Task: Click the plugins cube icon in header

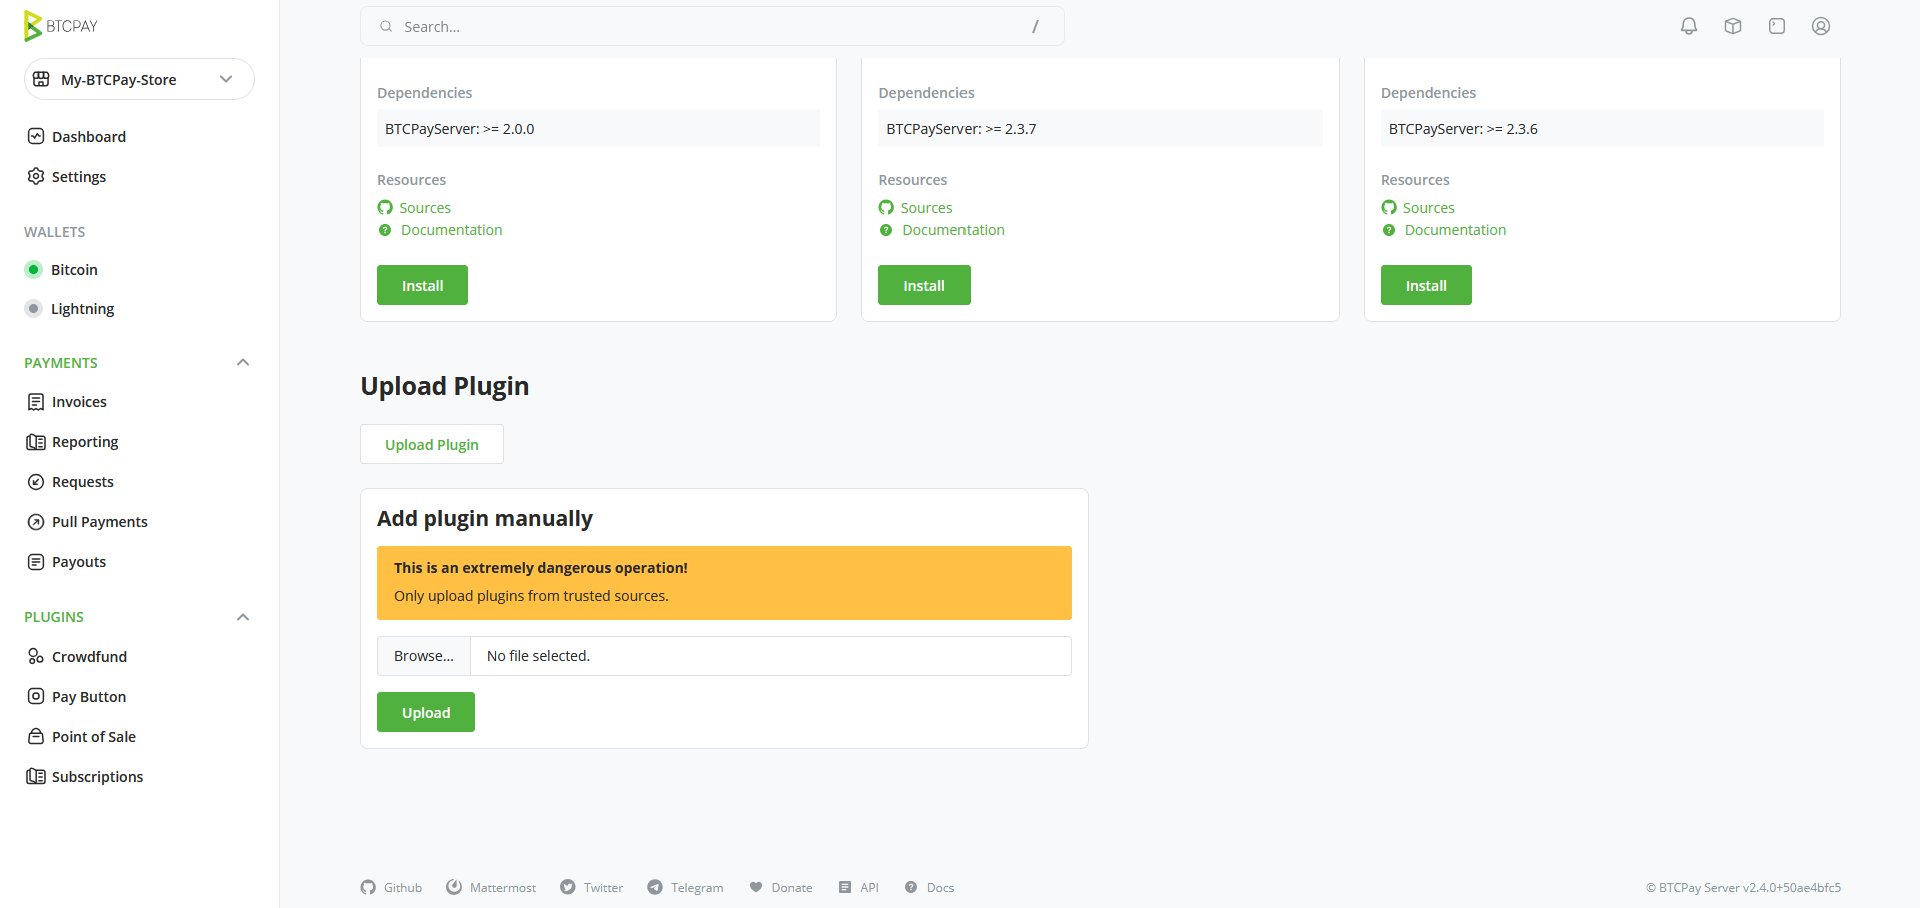Action: tap(1733, 26)
